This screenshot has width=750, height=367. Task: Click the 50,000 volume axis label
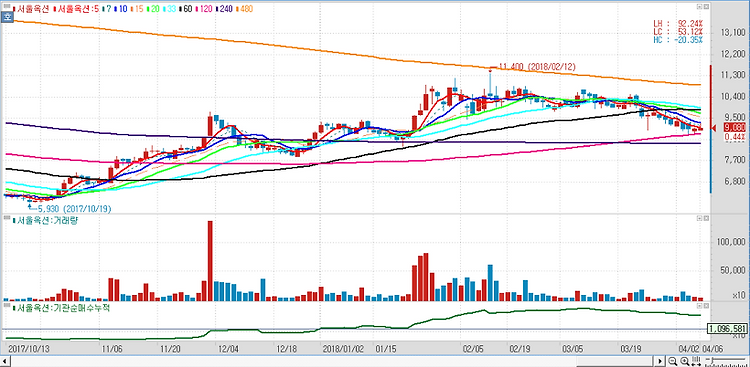point(732,270)
